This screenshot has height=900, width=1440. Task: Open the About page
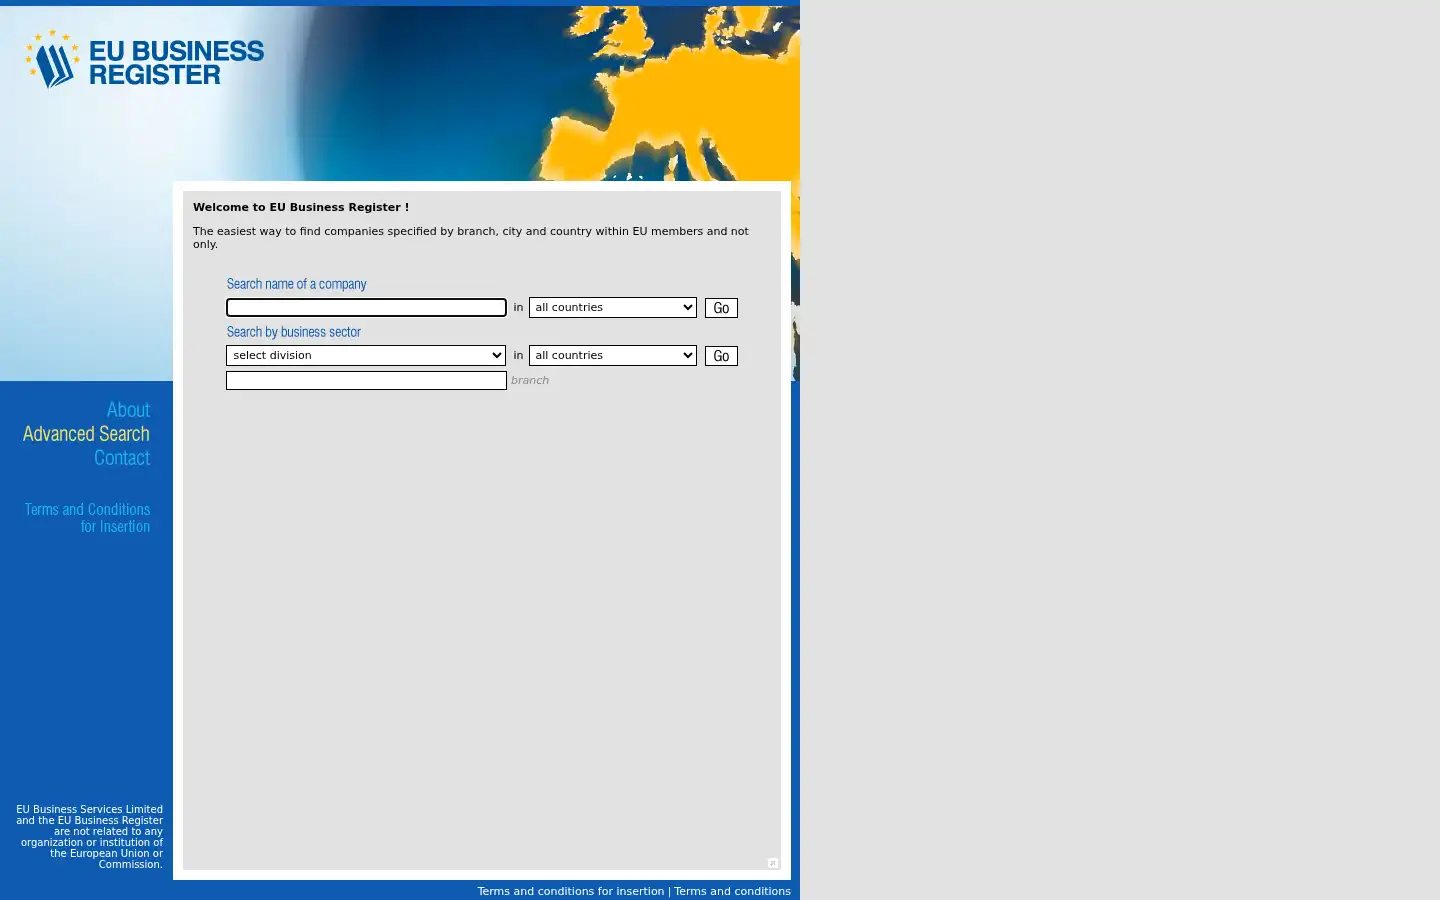tap(128, 410)
